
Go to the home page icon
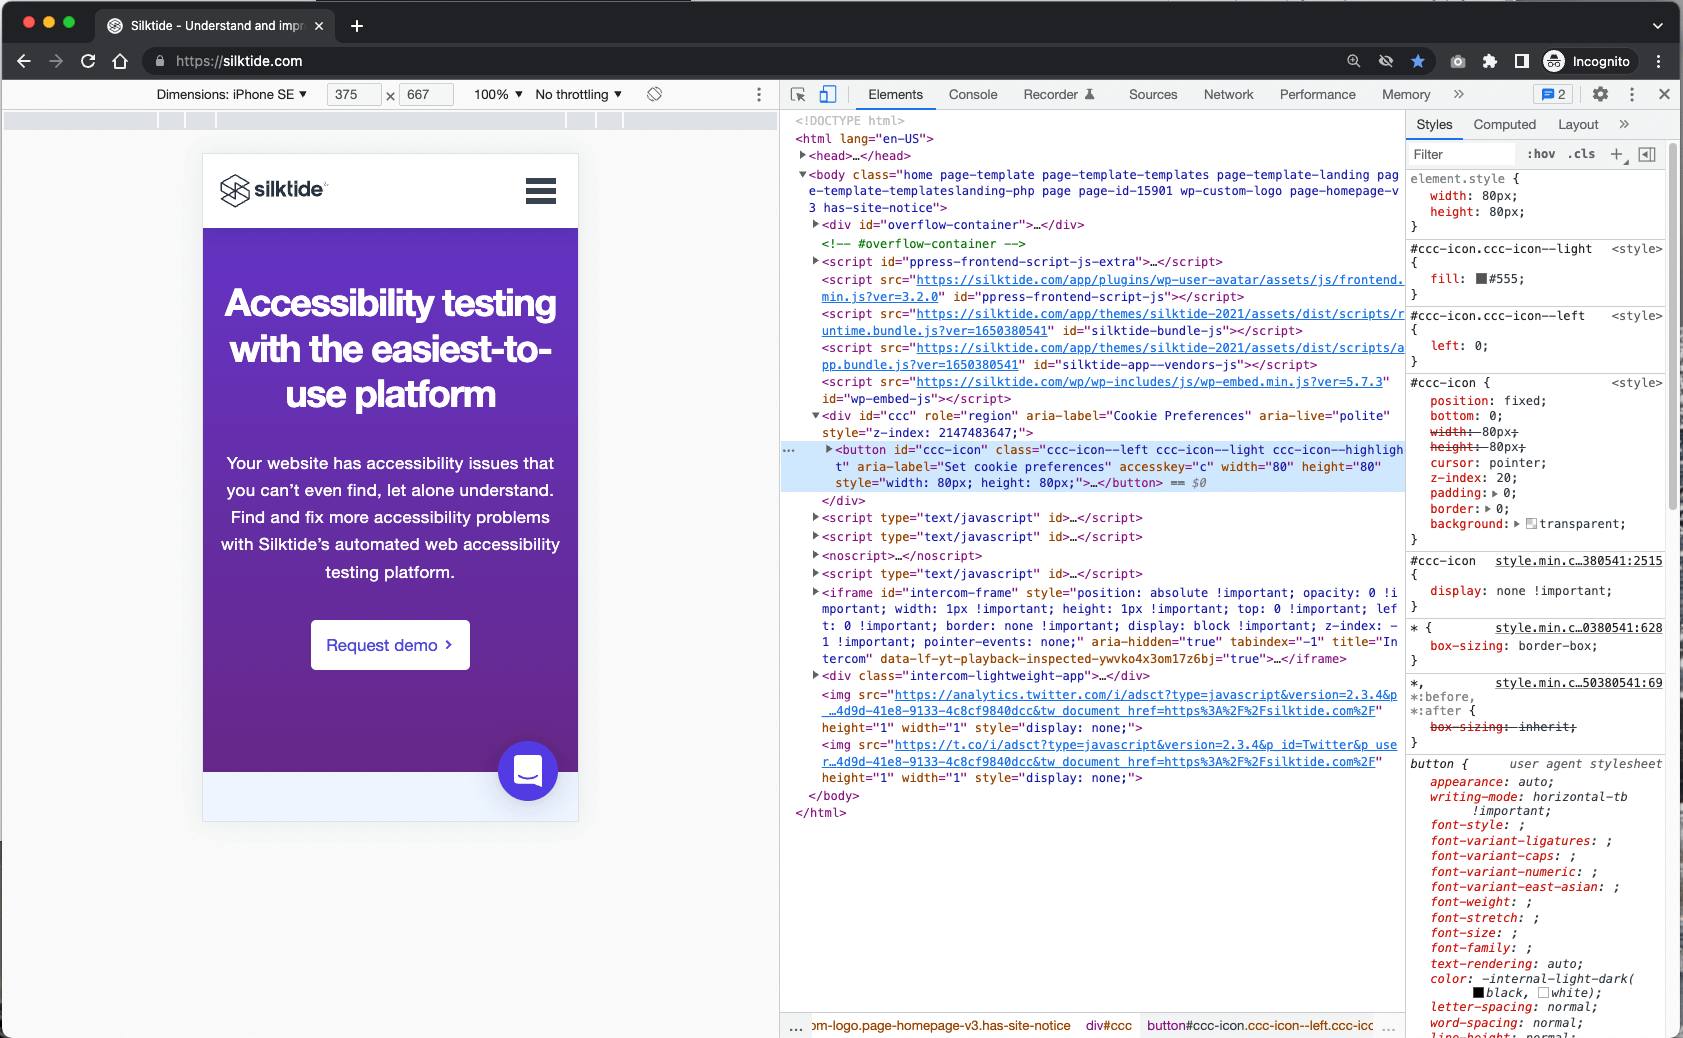click(120, 61)
